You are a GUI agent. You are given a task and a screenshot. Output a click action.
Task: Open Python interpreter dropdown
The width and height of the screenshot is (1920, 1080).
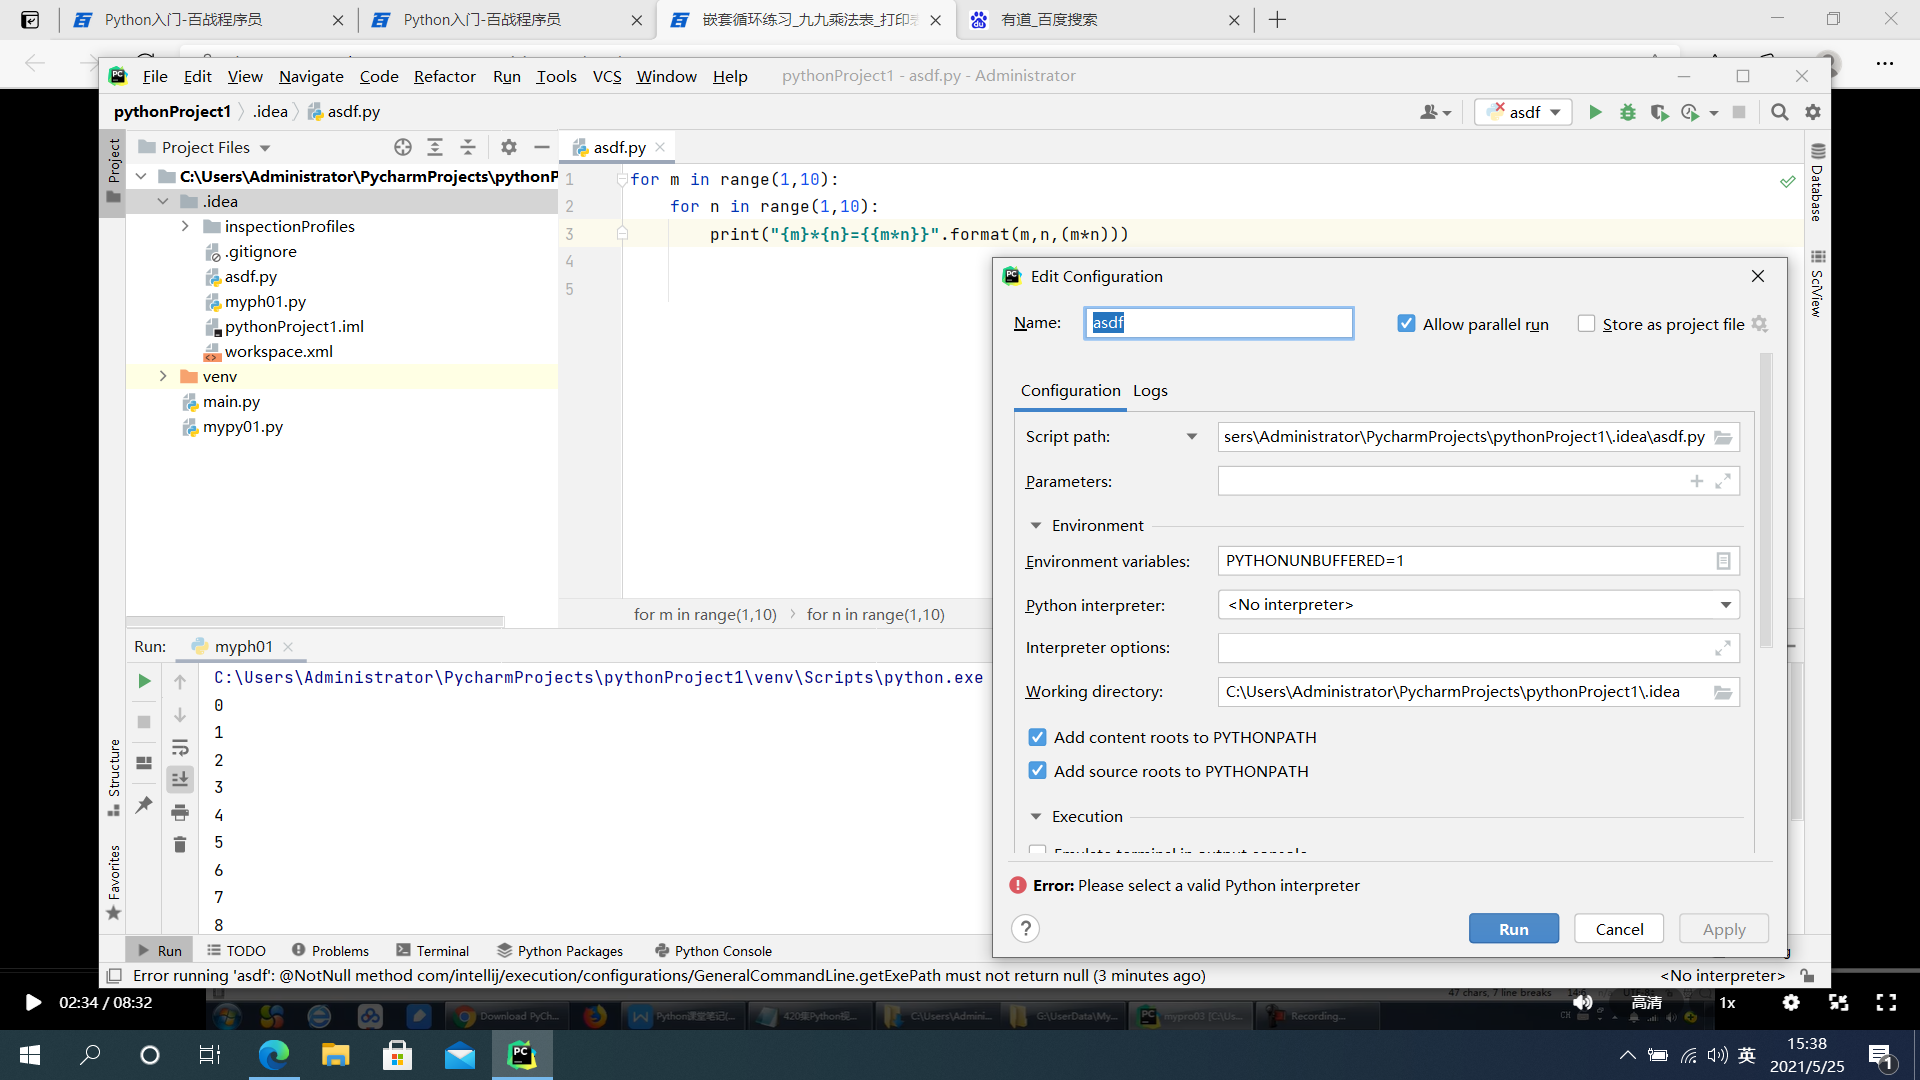click(1725, 605)
